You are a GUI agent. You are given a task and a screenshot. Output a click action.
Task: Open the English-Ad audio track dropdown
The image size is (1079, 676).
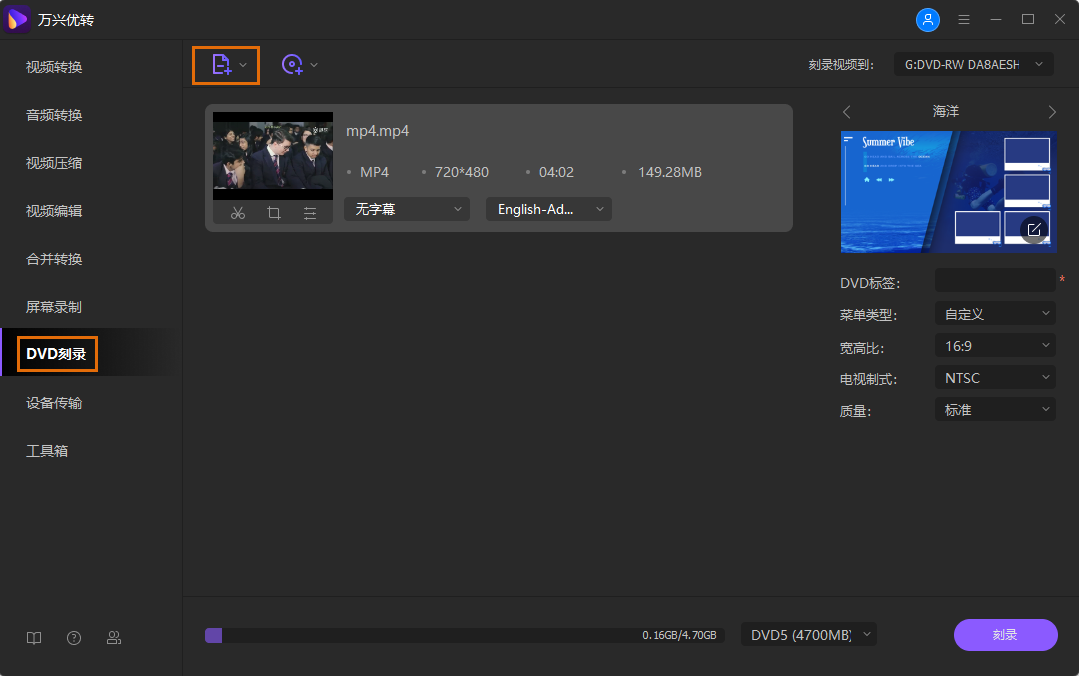click(x=548, y=209)
